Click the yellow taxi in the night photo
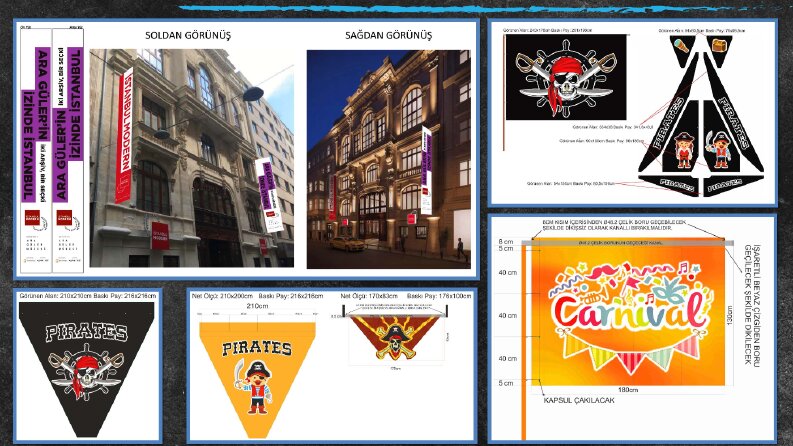This screenshot has width=793, height=446. (347, 244)
